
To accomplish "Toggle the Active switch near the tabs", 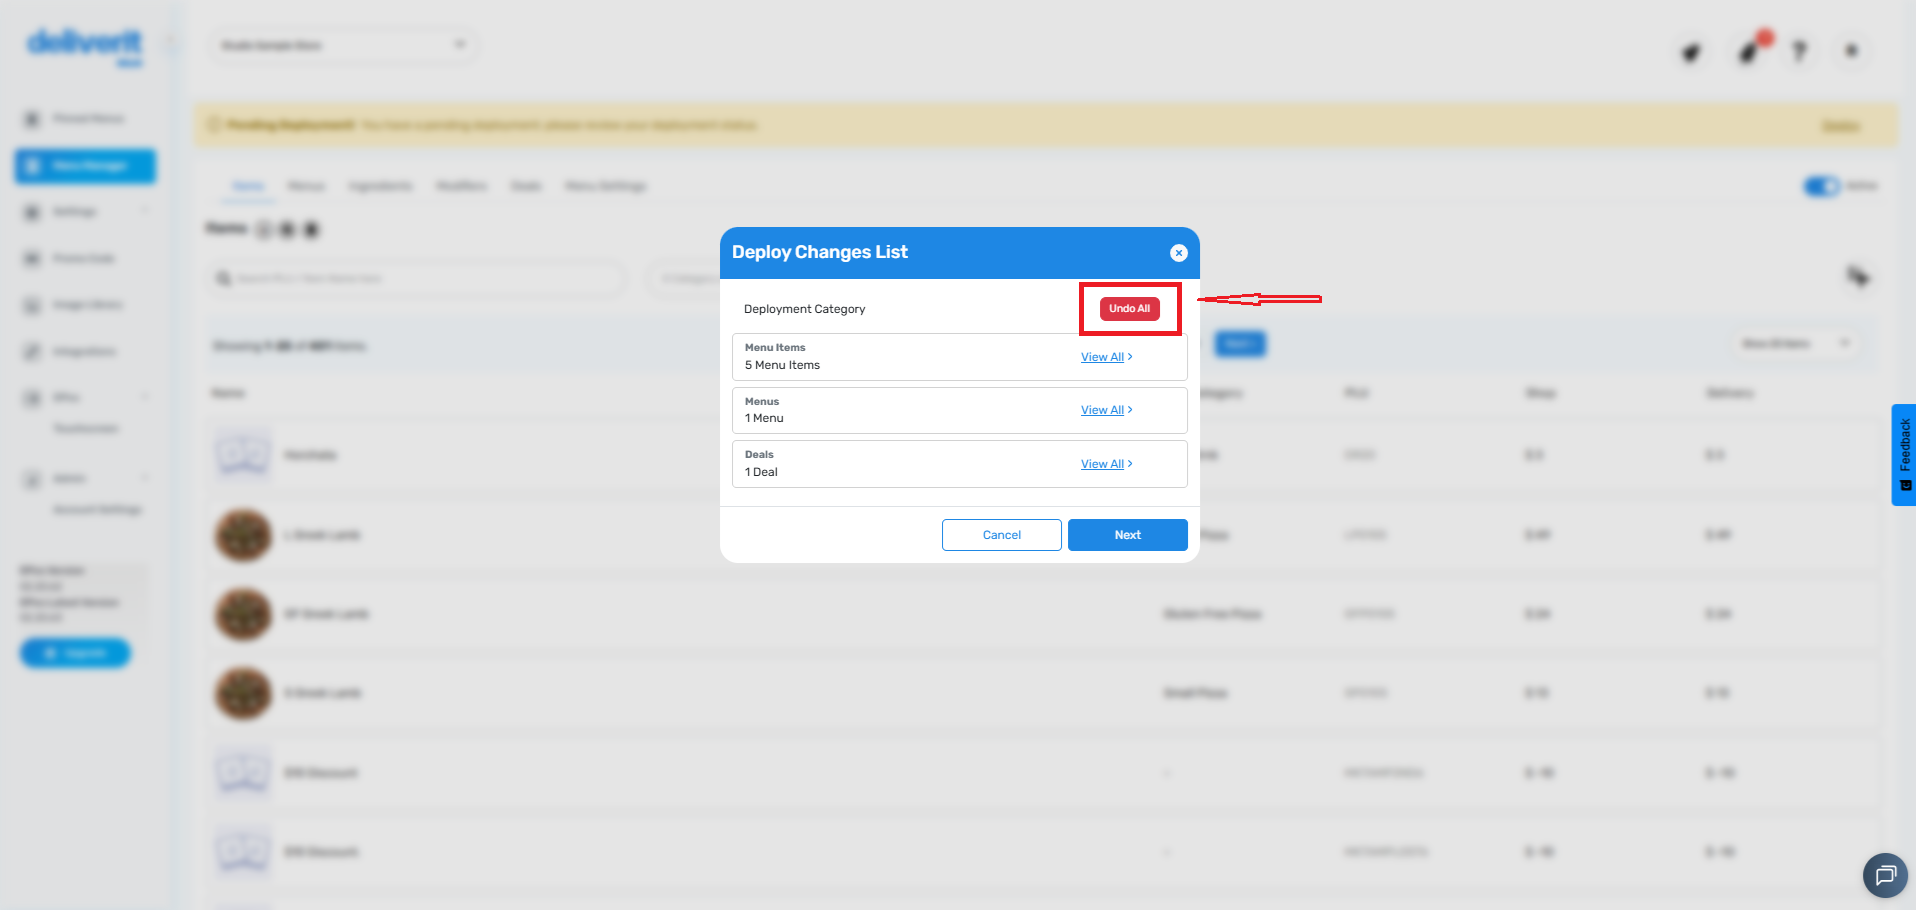I will click(1820, 186).
